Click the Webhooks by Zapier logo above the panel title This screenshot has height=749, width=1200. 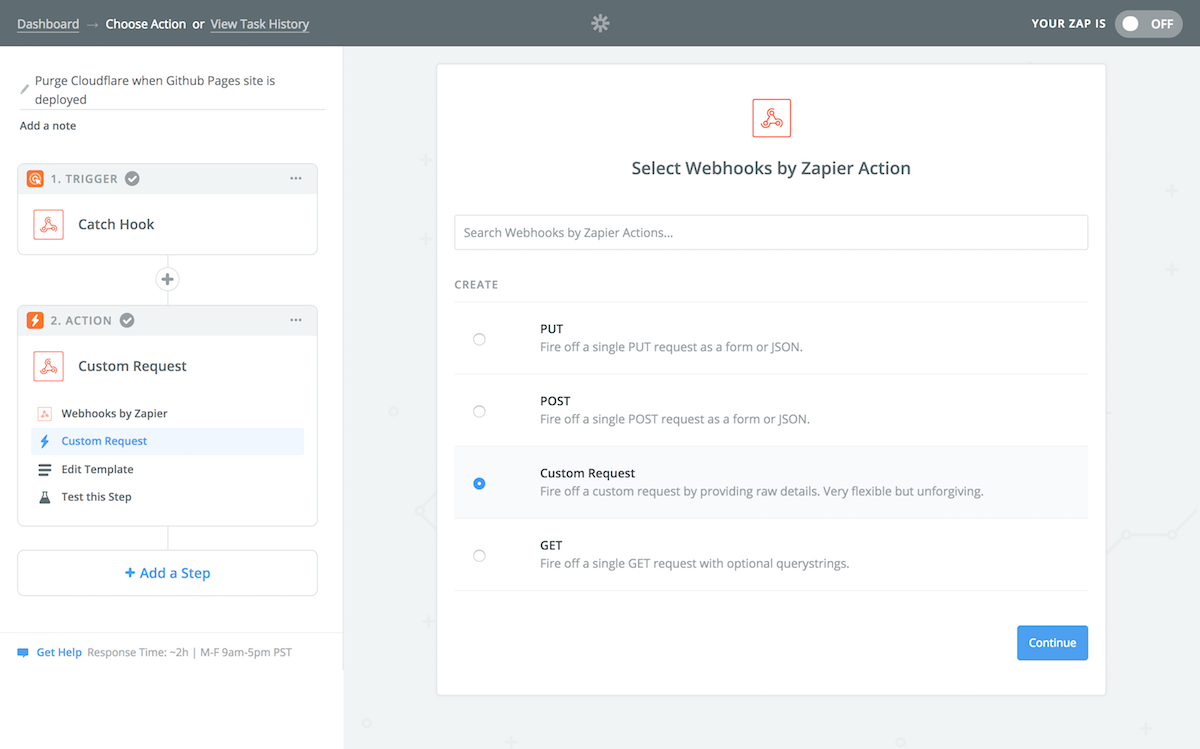(770, 117)
